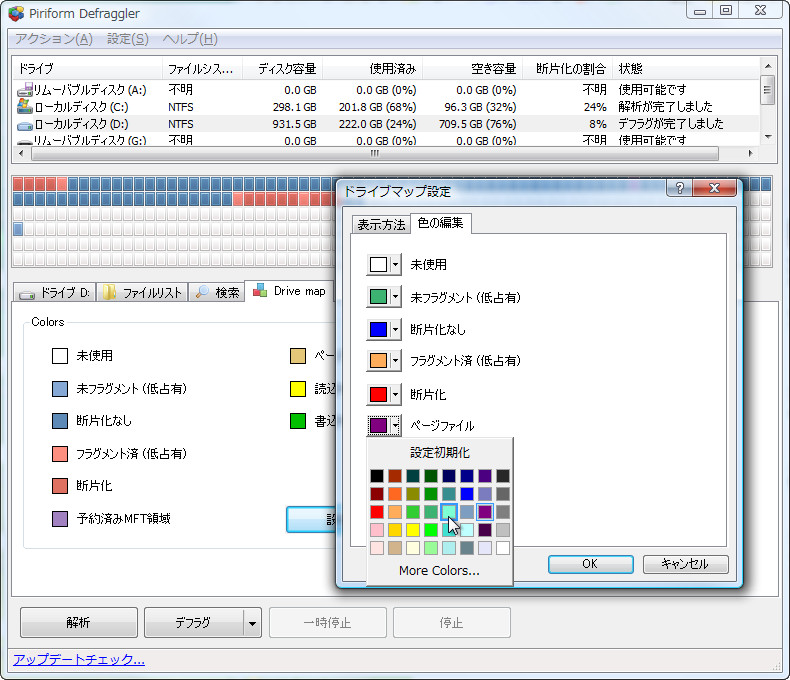The height and width of the screenshot is (680, 790).
Task: Open the 断片化なし color dropdown in the dialog
Action: click(396, 329)
